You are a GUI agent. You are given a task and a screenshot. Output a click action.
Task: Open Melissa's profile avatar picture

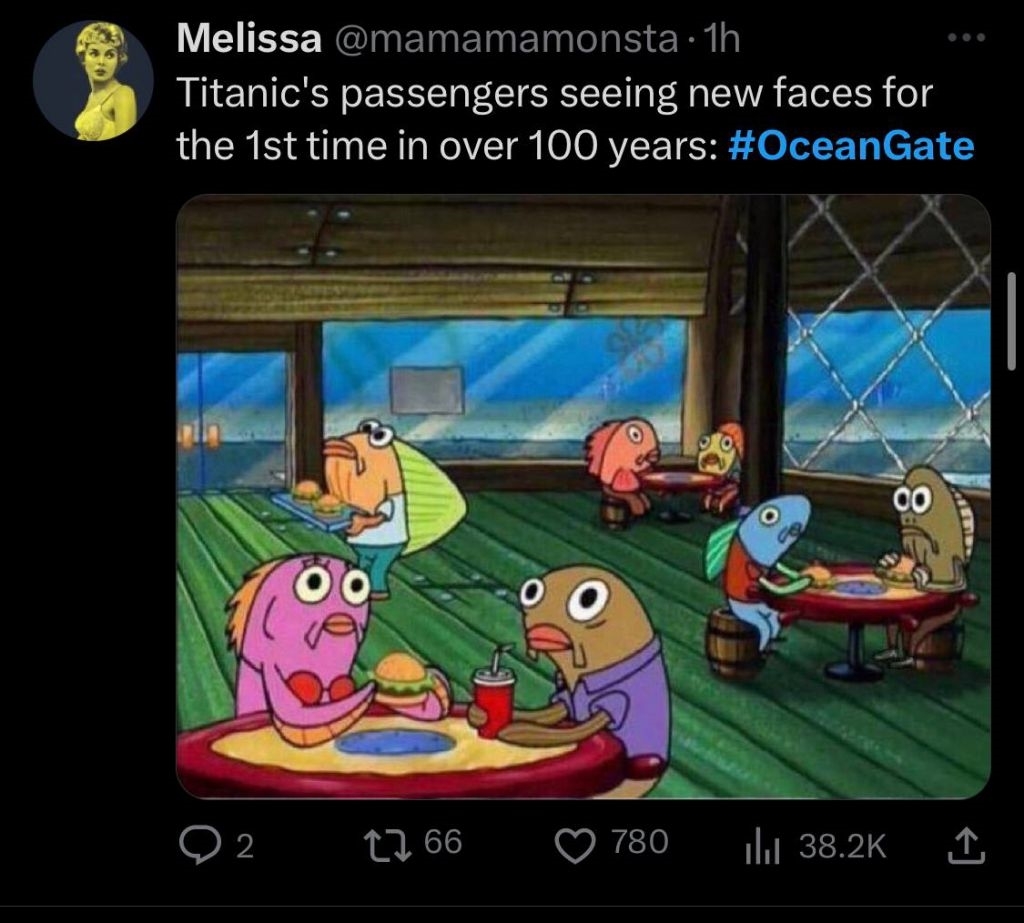[x=93, y=80]
